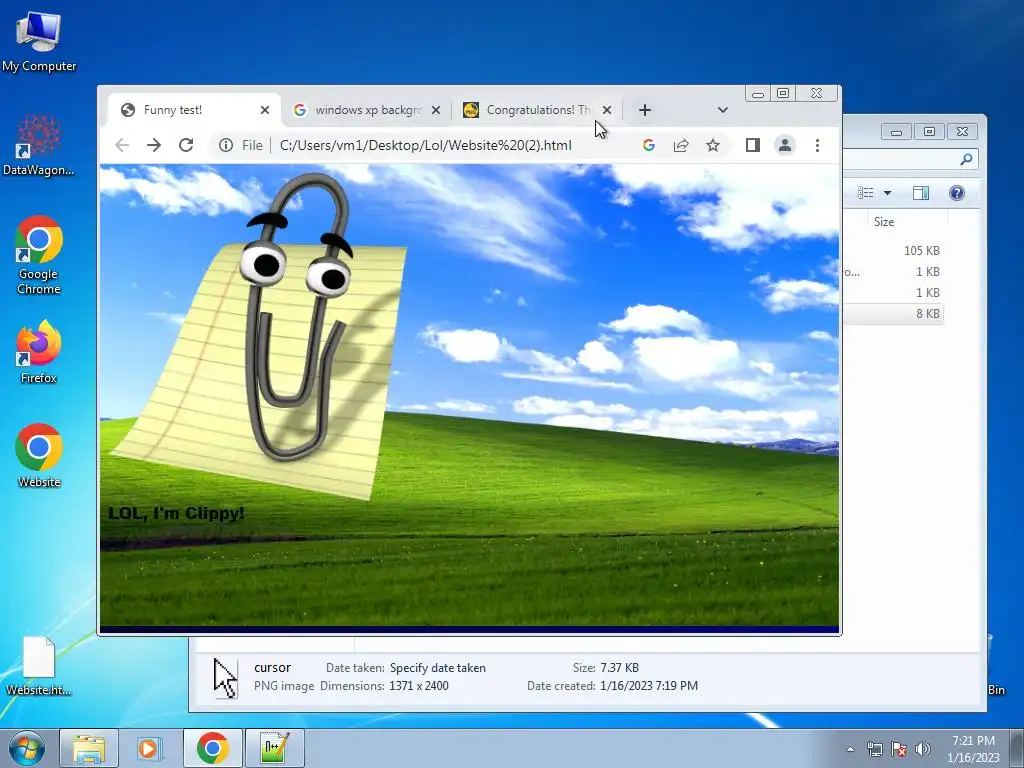Open the Chrome profile avatar menu
Screen dimensions: 1024x768
(785, 145)
